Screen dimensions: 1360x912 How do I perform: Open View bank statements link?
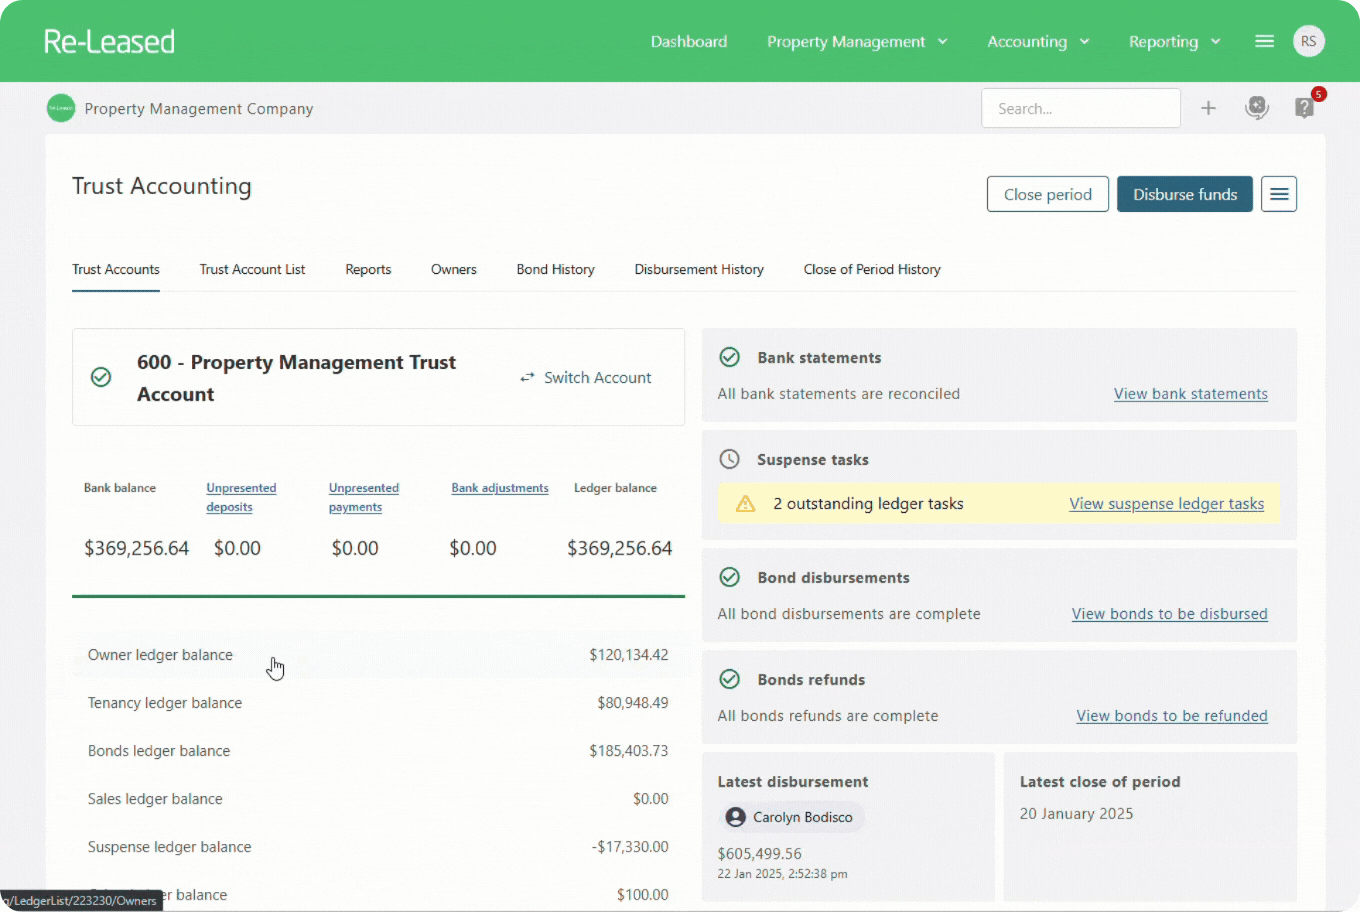(x=1191, y=394)
